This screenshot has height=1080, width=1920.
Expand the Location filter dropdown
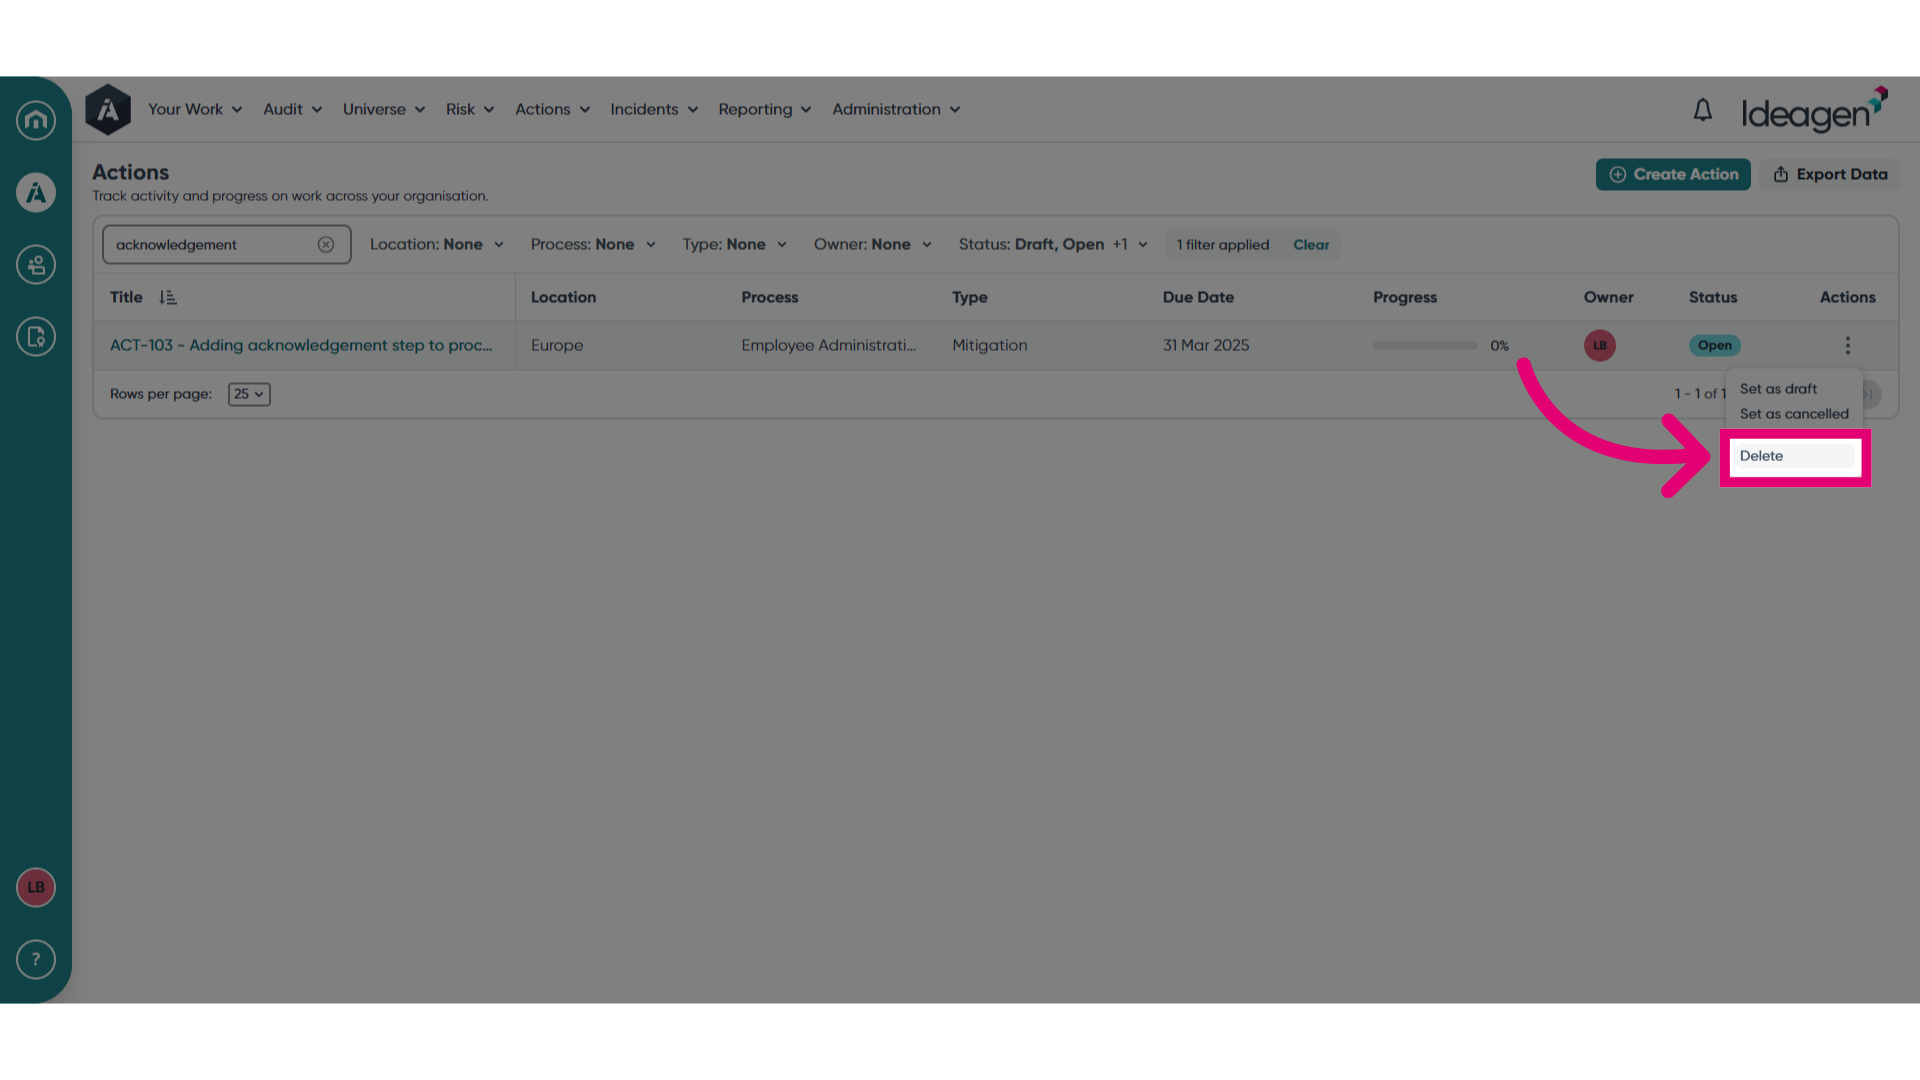click(437, 245)
